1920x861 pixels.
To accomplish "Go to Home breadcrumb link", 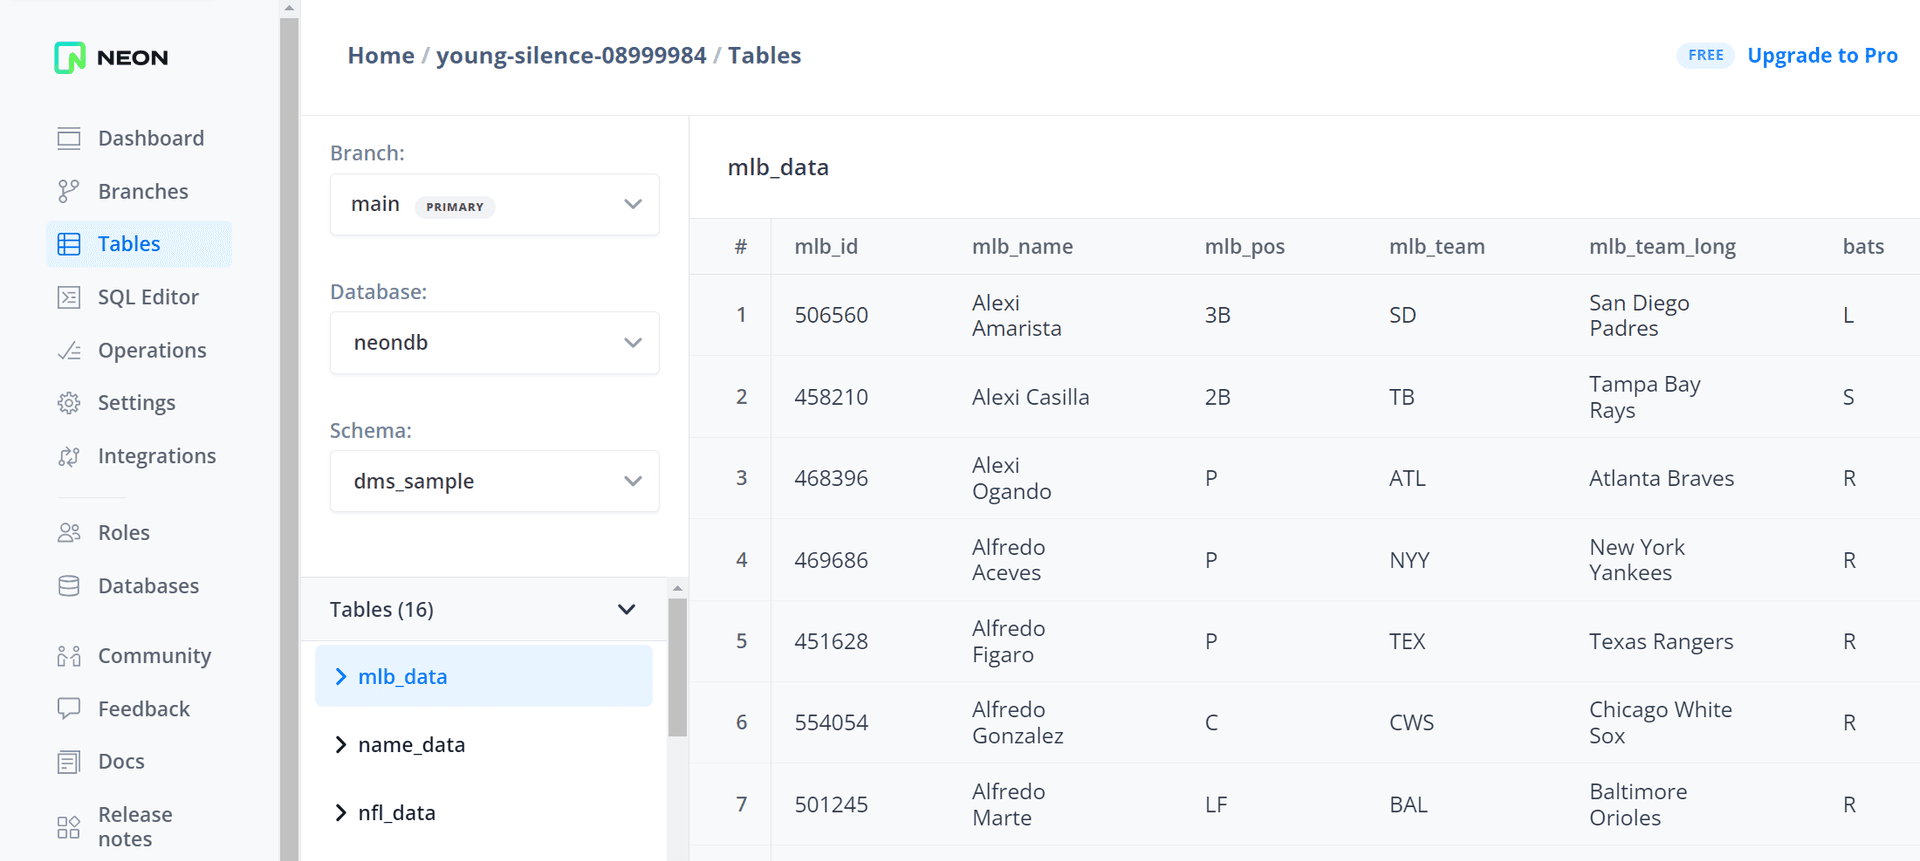I will (x=381, y=56).
